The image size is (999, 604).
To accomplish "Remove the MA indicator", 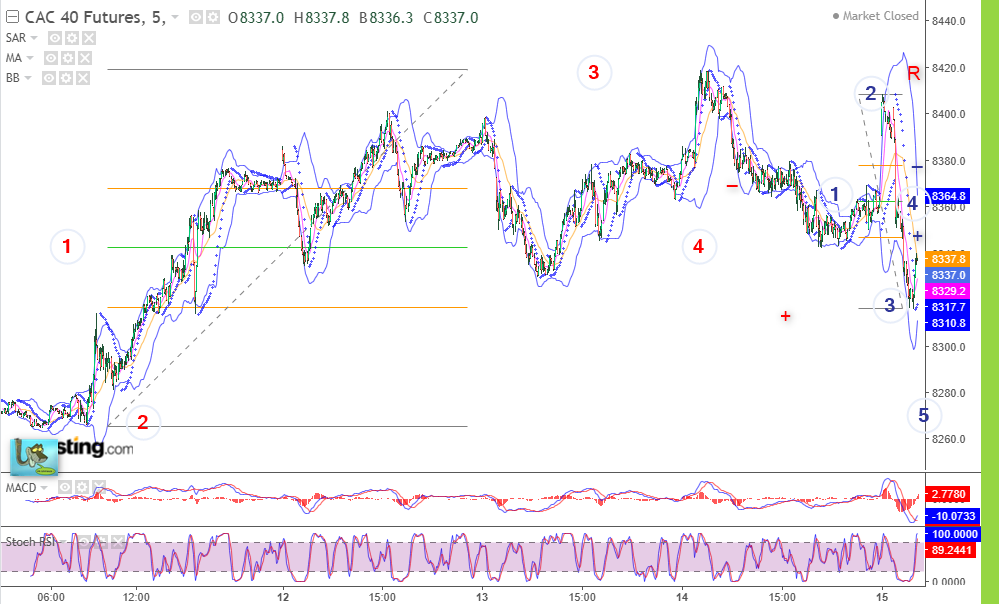I will point(84,58).
